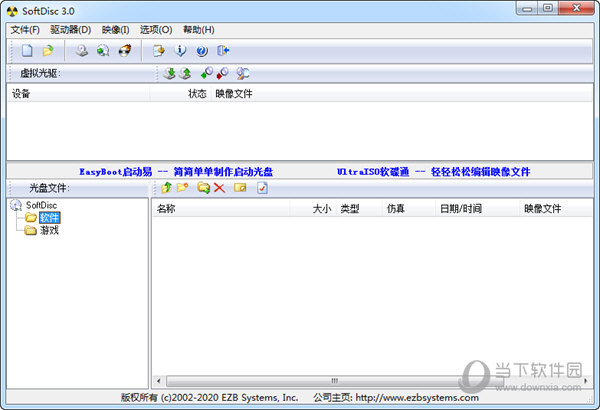
Task: Click the virtual drive disc icon
Action: click(82, 51)
